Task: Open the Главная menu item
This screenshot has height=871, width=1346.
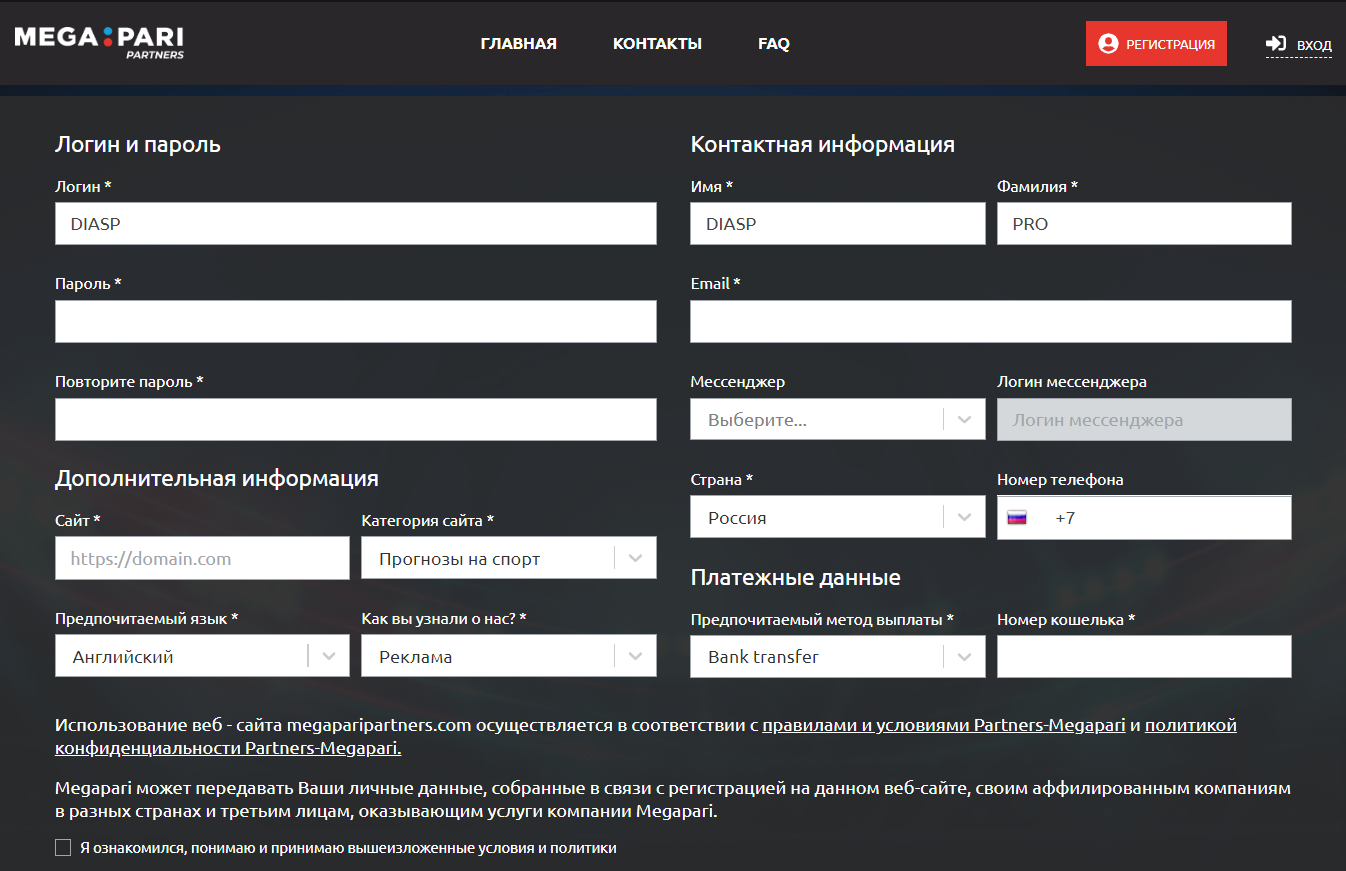Action: [518, 44]
